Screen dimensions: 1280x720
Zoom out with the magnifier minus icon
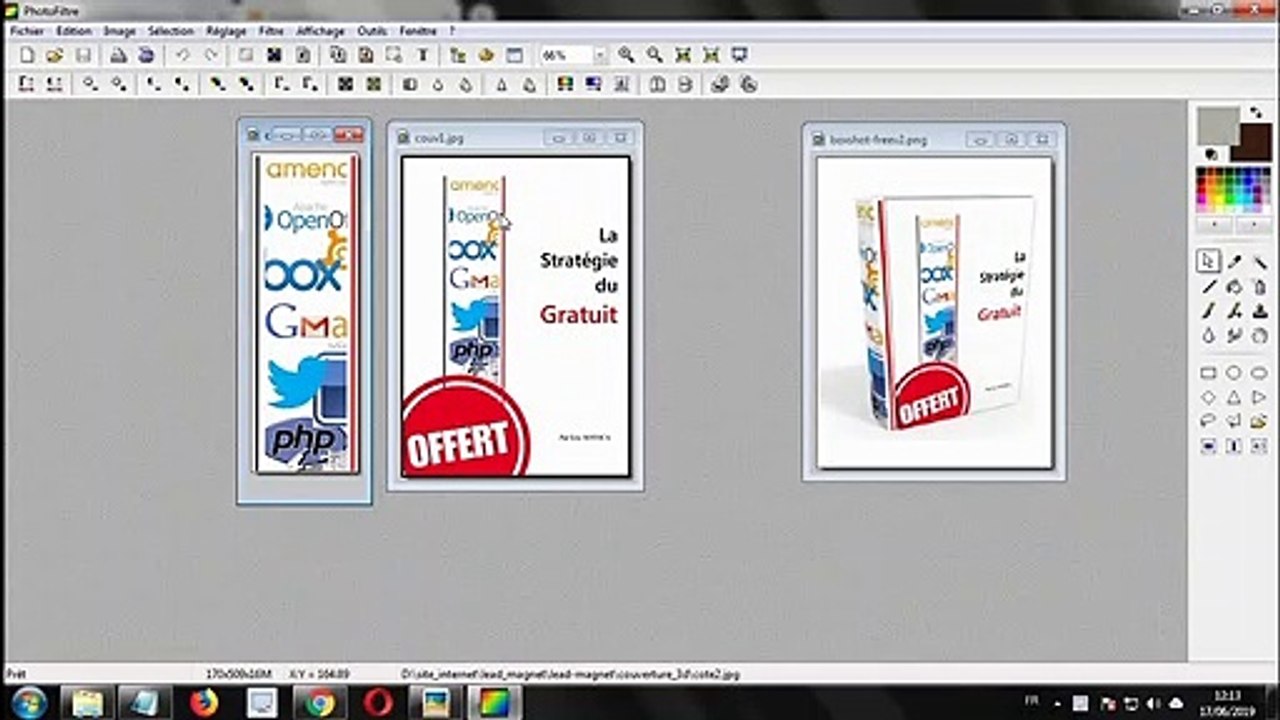654,55
